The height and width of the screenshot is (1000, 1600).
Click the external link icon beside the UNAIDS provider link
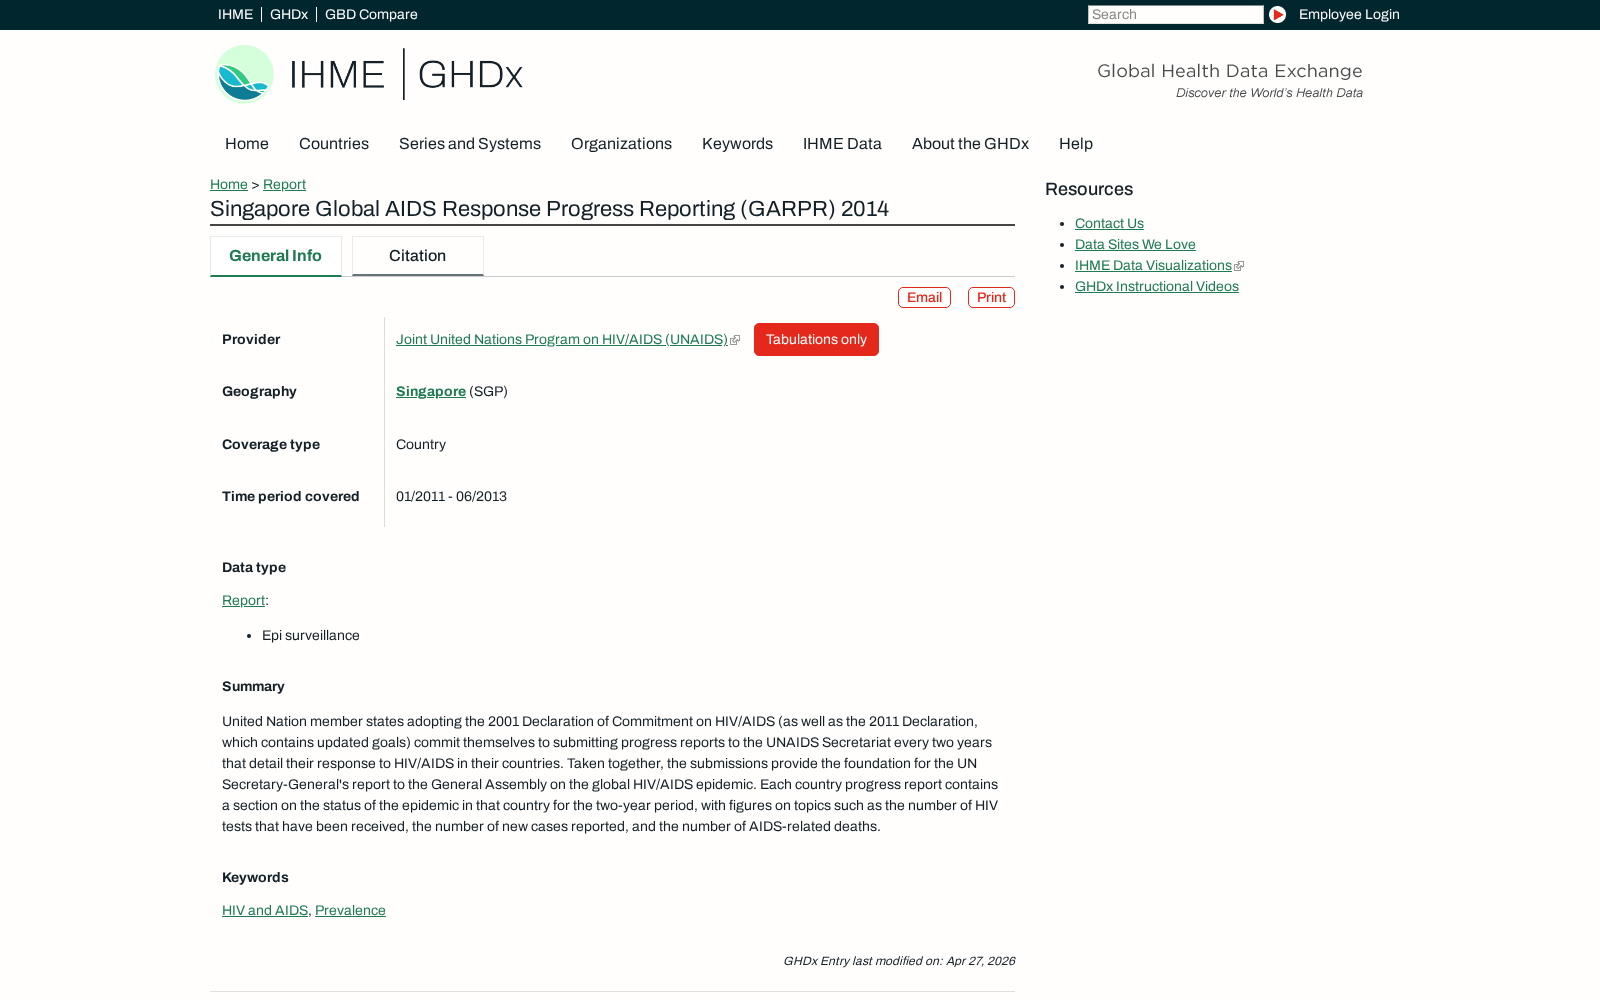tap(735, 340)
